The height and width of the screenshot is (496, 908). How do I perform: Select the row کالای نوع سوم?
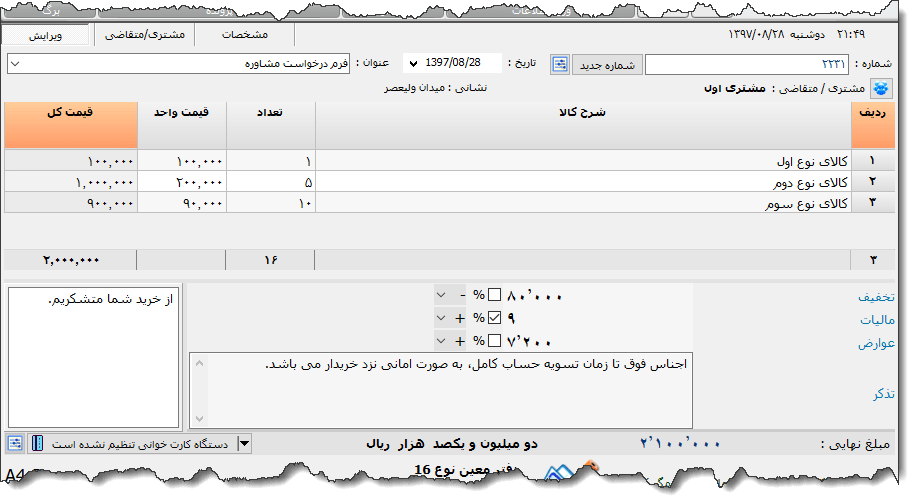(x=449, y=203)
